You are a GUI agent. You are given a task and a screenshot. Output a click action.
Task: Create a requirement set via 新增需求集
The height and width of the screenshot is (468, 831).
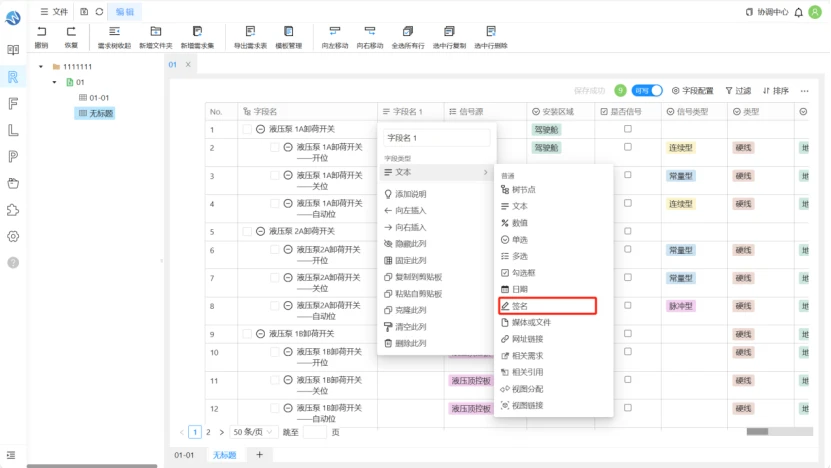point(197,37)
